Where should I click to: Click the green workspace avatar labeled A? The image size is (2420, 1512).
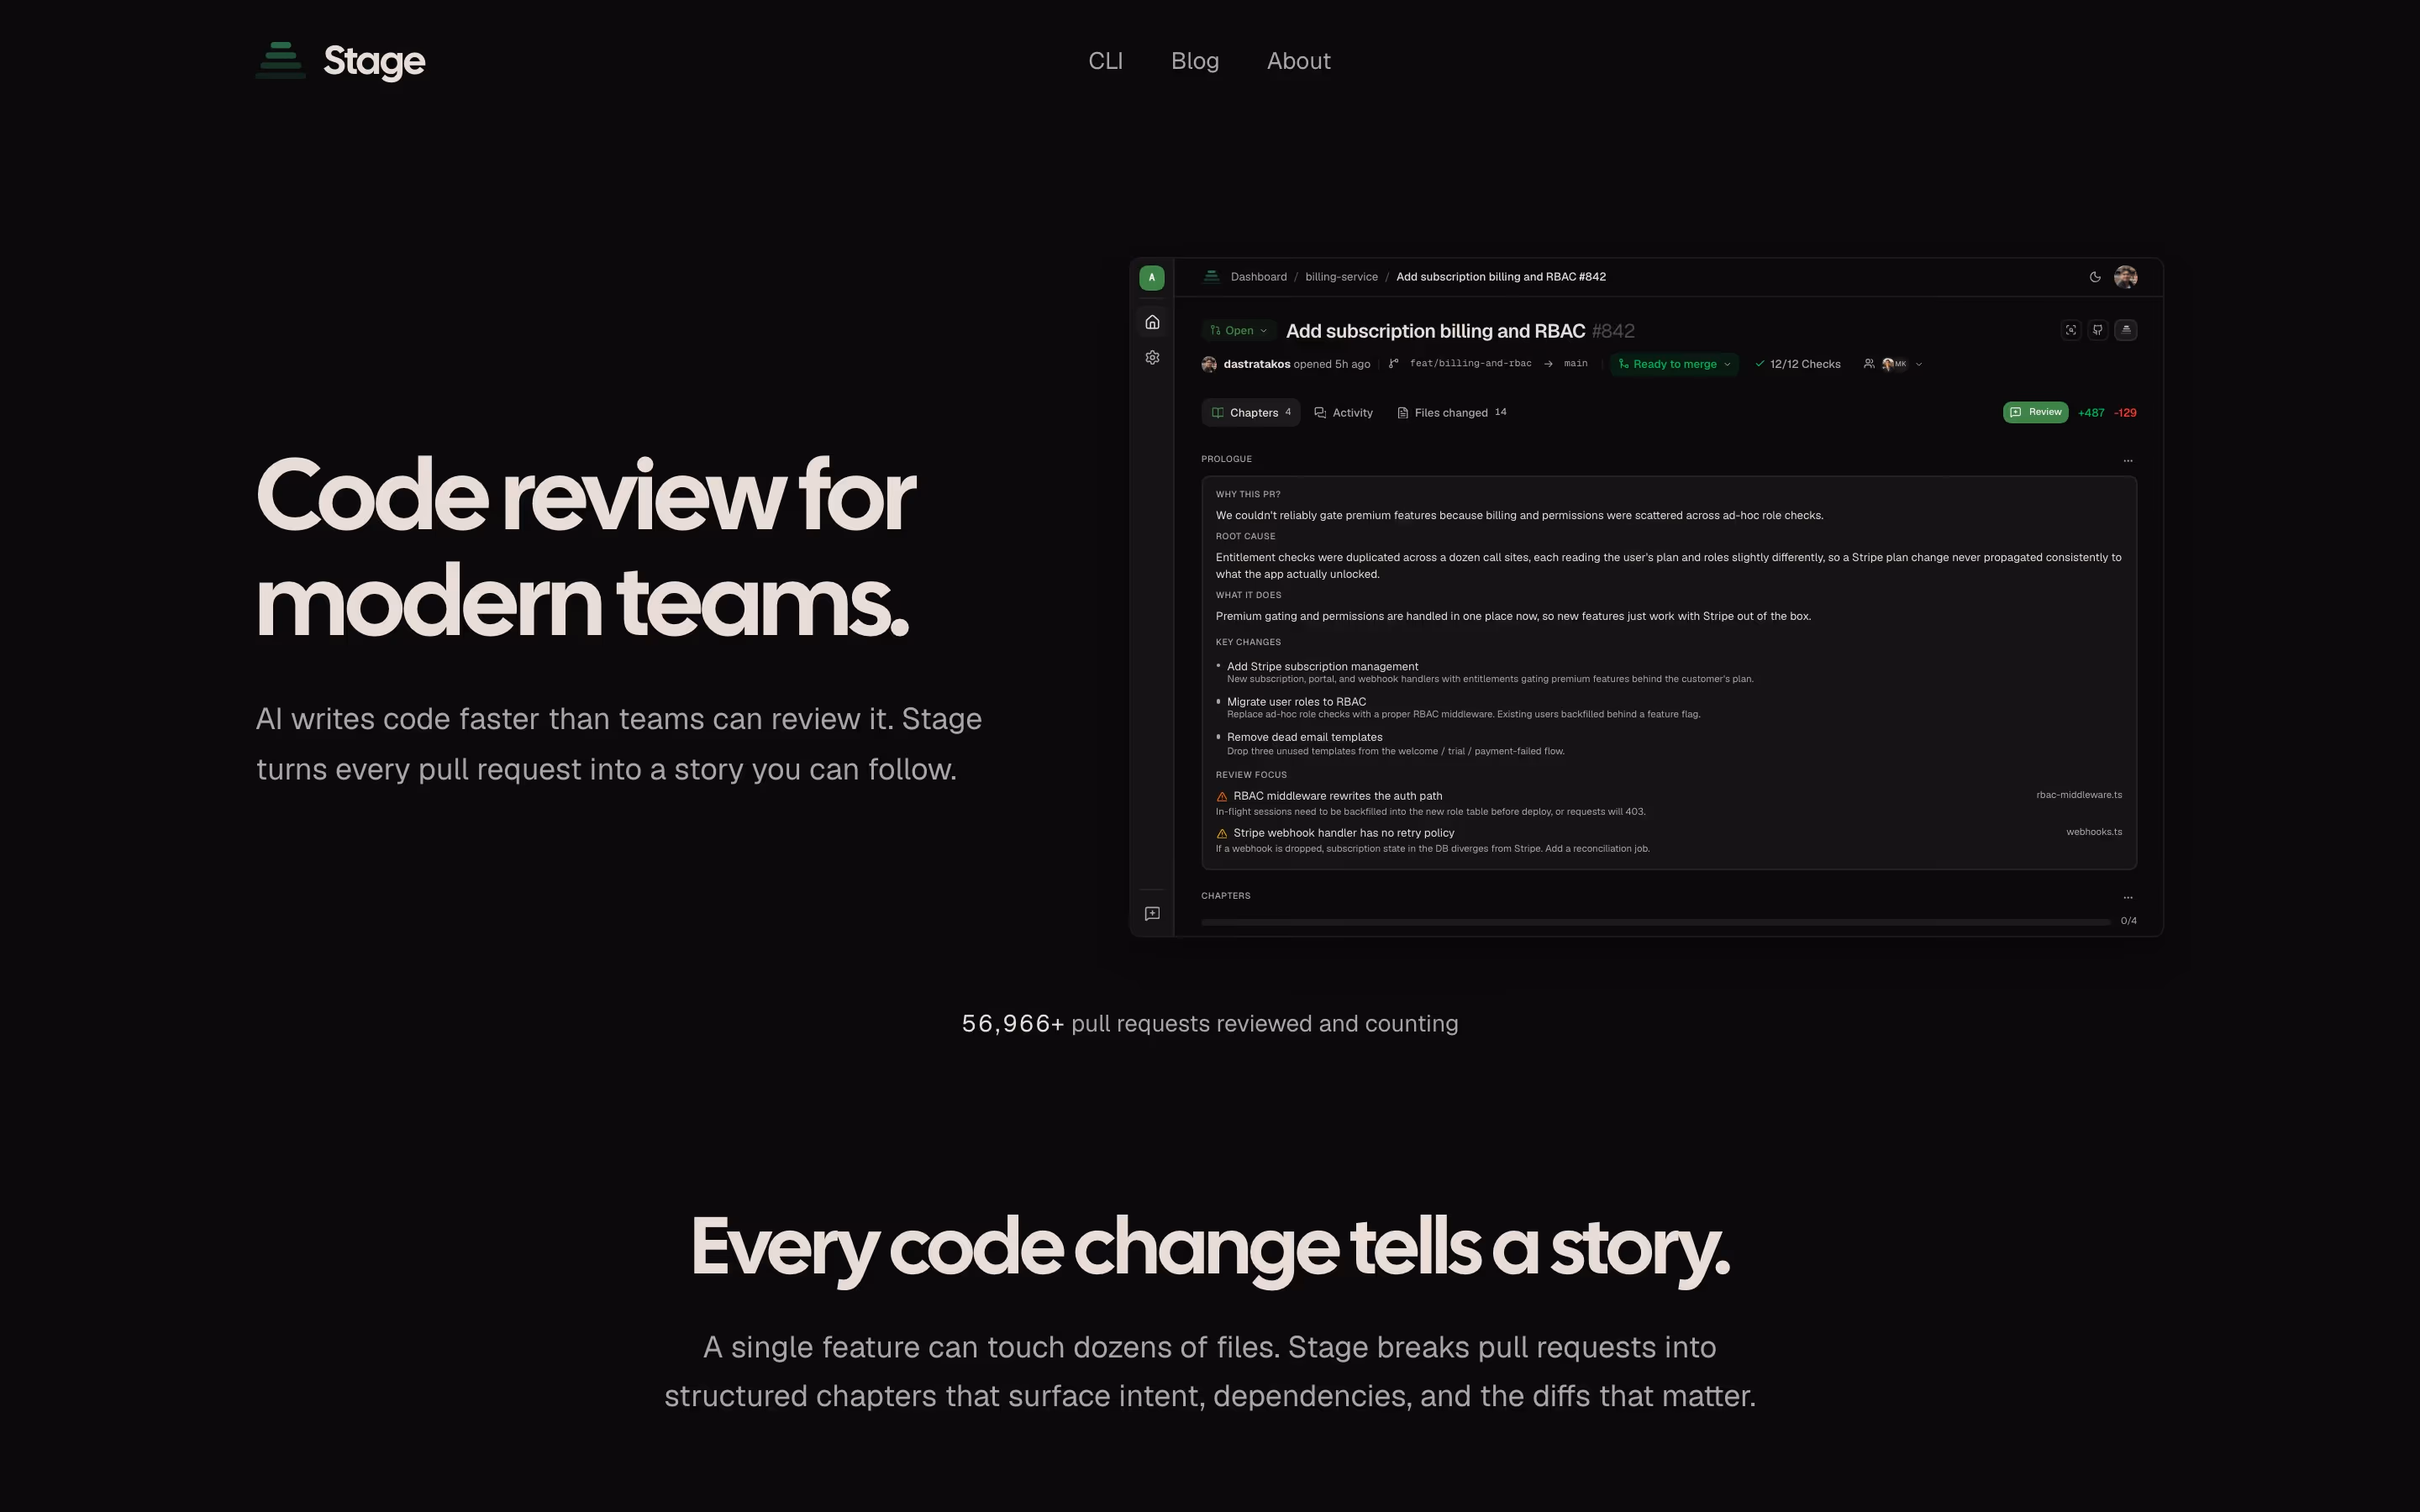click(x=1152, y=277)
